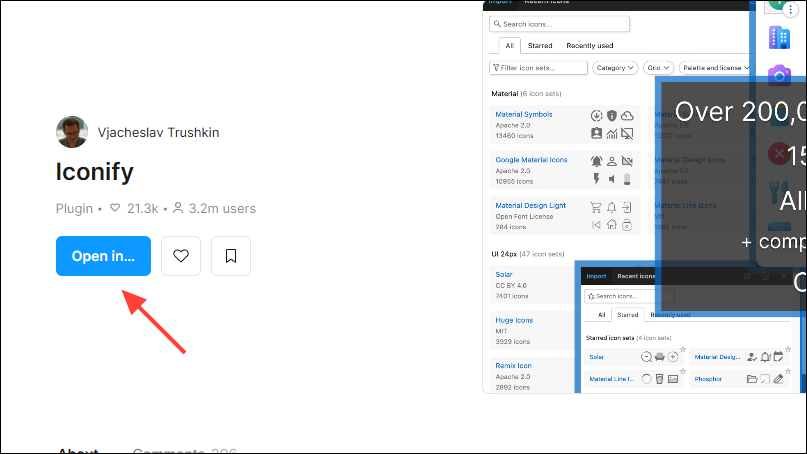Screen dimensions: 807x454
Task: Click the author's round avatar photo
Action: click(72, 132)
